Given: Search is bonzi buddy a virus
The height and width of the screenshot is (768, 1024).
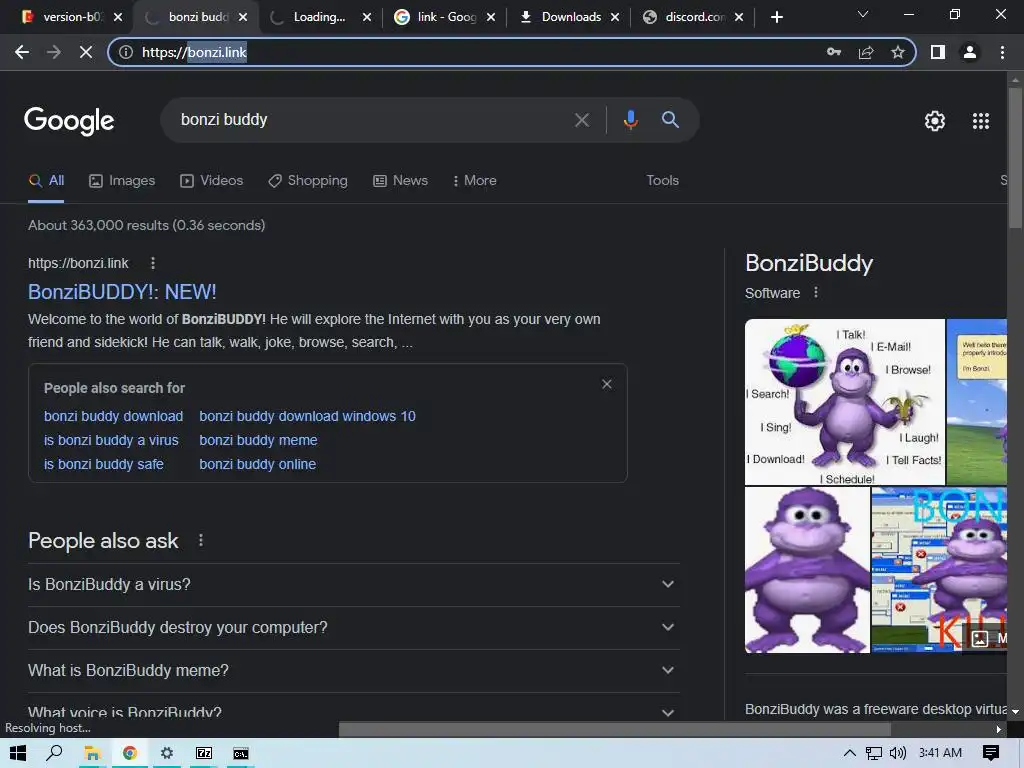Looking at the screenshot, I should [x=111, y=441].
